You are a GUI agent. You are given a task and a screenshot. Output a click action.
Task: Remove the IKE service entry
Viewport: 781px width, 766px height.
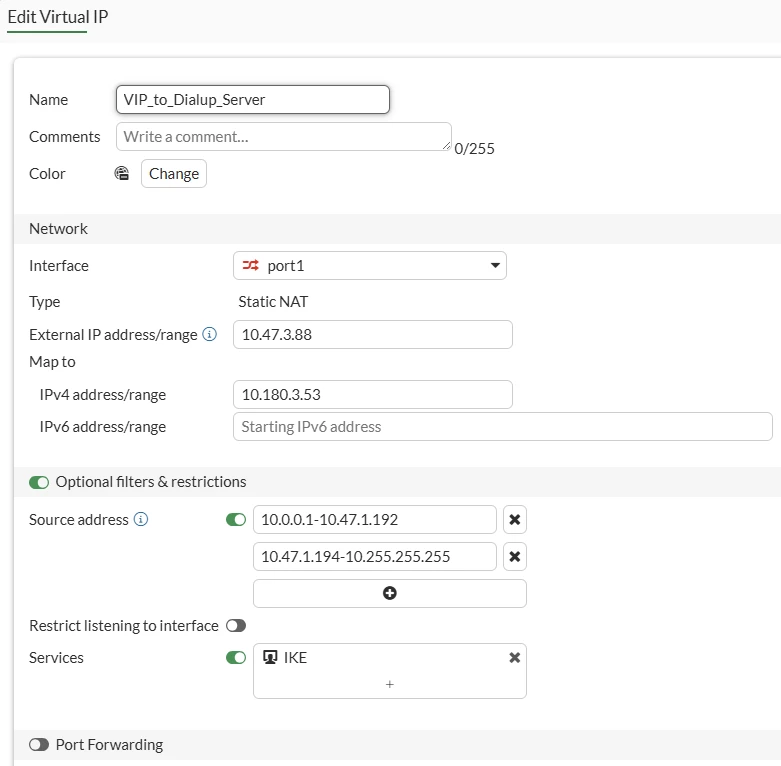point(515,657)
